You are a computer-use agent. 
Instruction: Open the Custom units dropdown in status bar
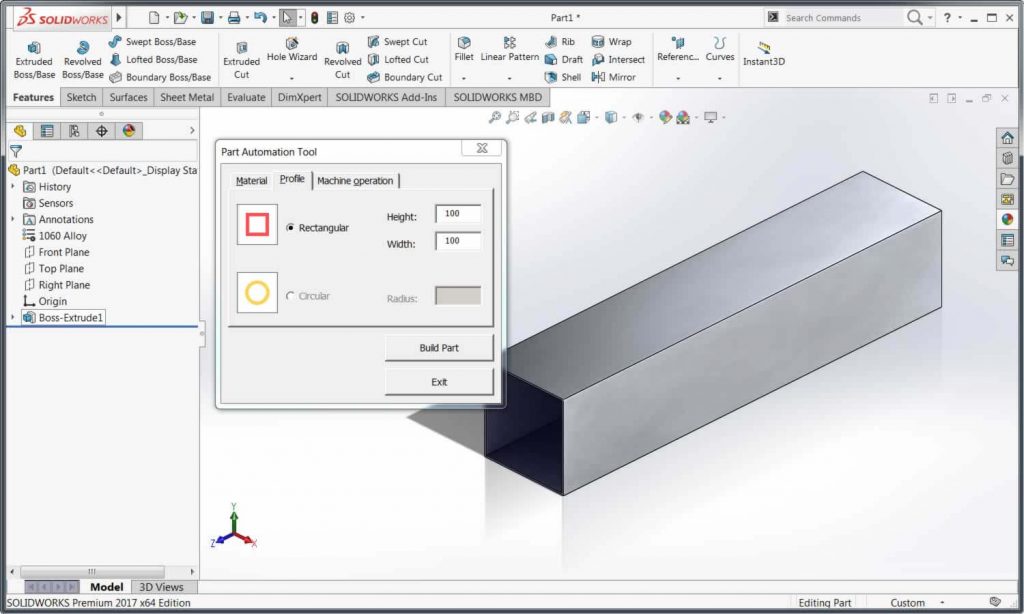[x=942, y=602]
